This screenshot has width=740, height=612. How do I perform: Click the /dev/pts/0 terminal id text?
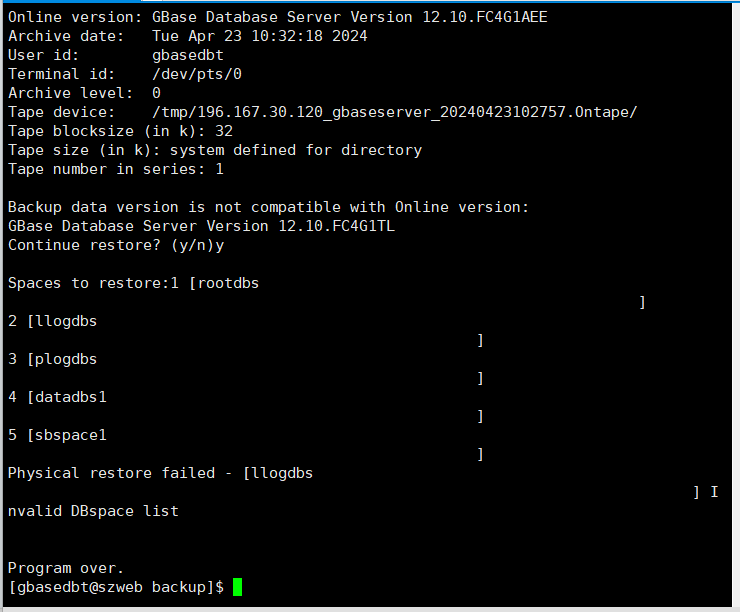point(196,74)
